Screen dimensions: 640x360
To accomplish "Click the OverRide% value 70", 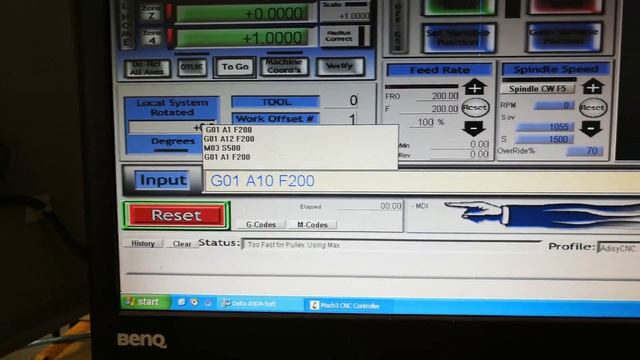I will (x=585, y=151).
